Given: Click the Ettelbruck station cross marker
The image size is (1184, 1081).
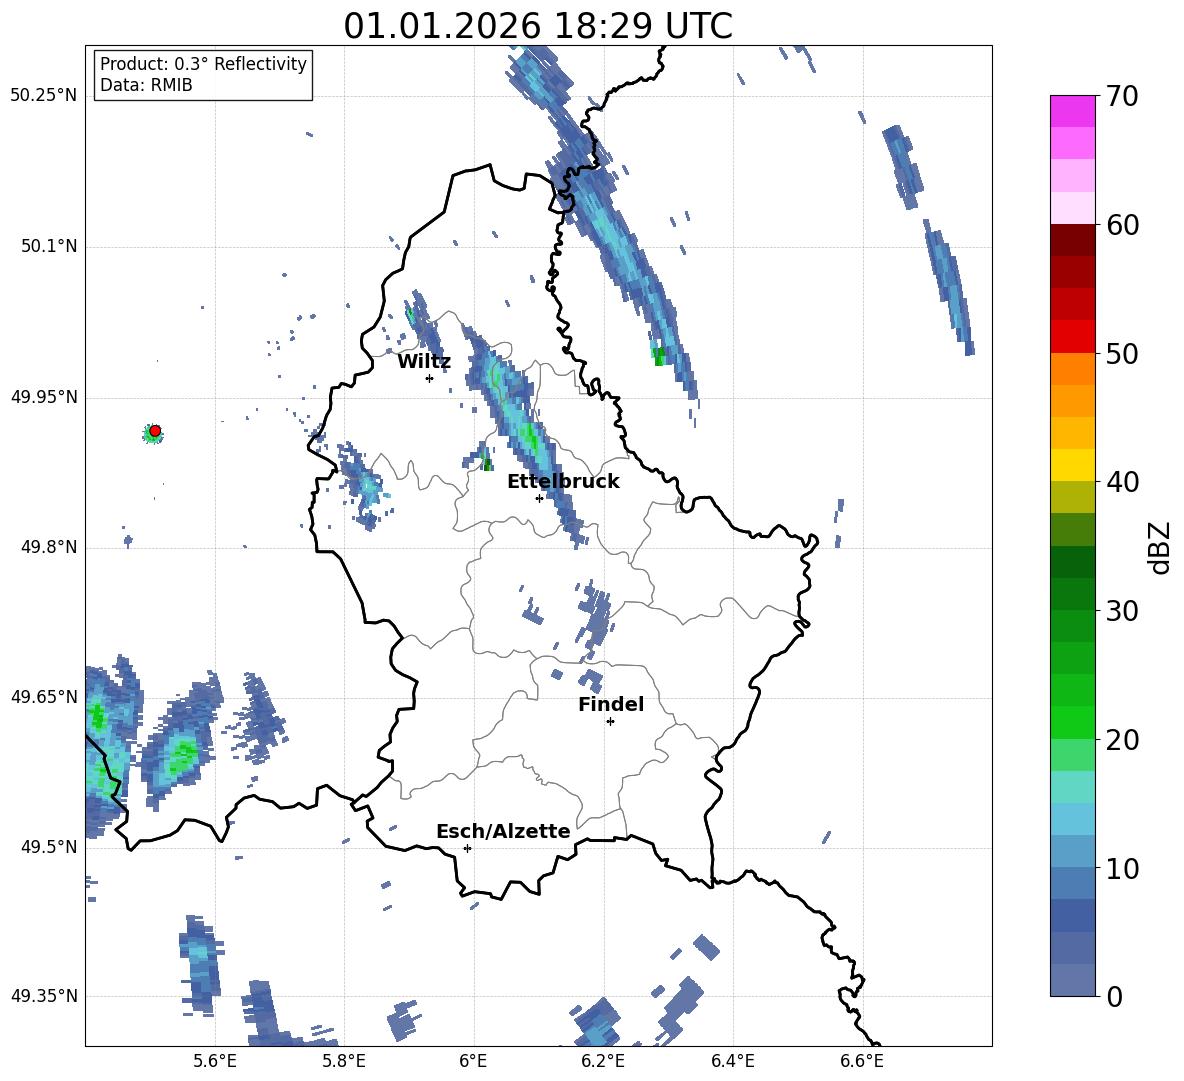Looking at the screenshot, I should click(x=539, y=498).
